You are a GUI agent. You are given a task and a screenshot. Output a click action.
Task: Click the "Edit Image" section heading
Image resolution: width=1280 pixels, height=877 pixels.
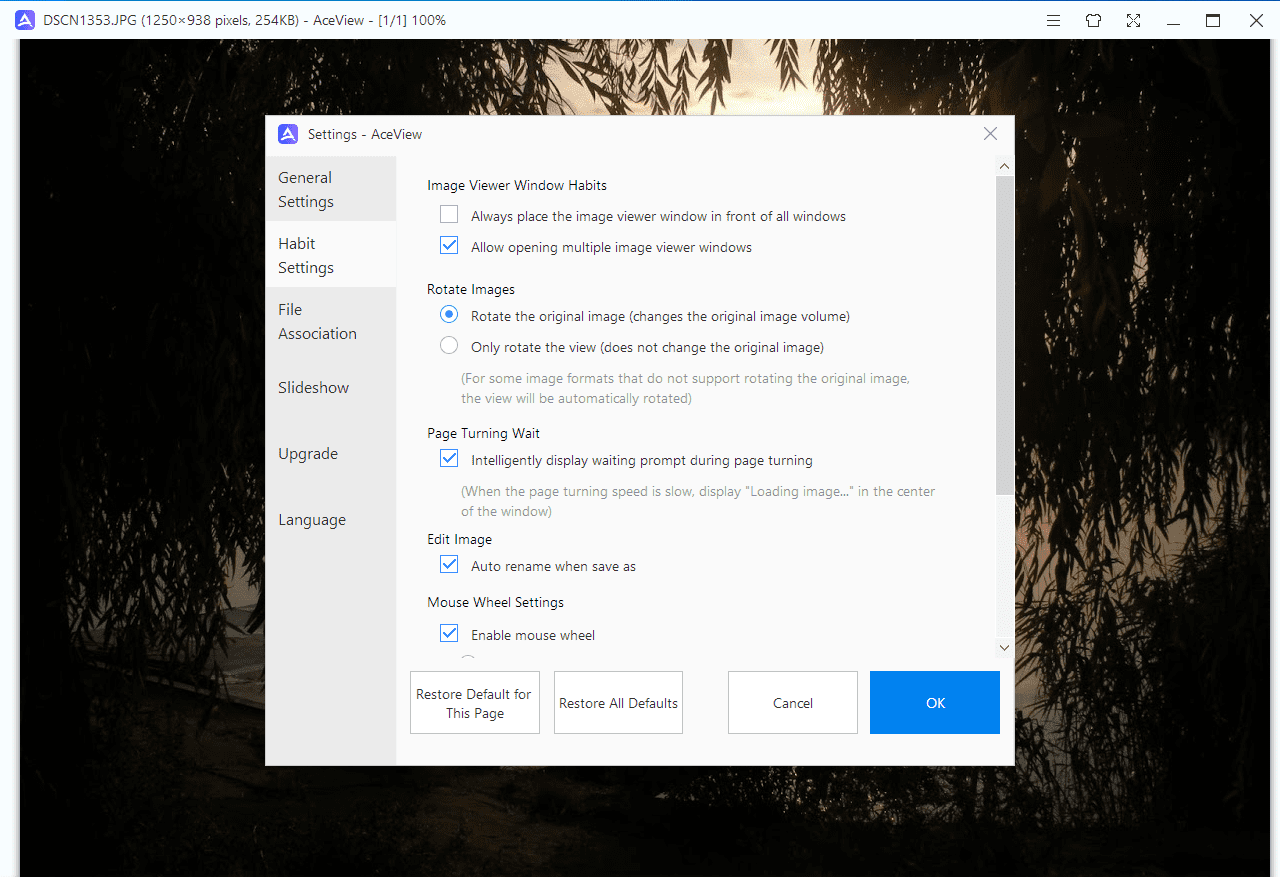(459, 539)
